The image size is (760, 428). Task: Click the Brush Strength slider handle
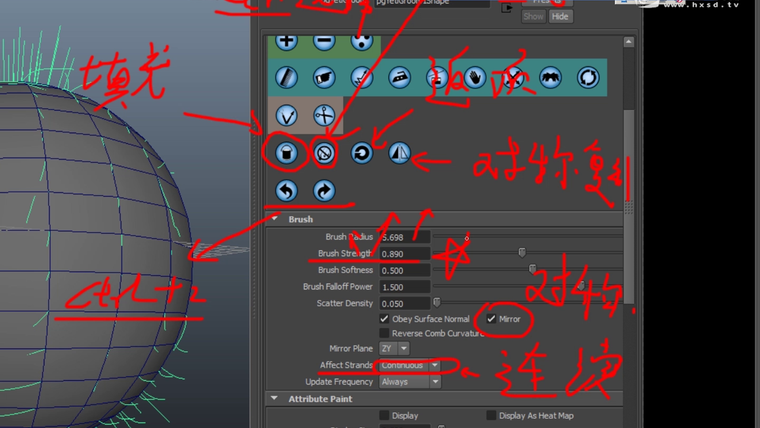click(520, 254)
